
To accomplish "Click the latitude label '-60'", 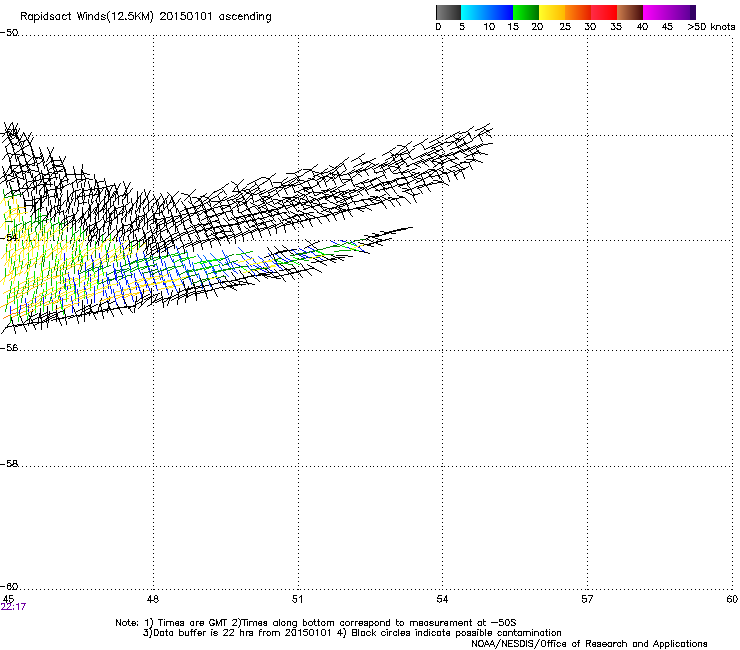I will click(x=9, y=587).
